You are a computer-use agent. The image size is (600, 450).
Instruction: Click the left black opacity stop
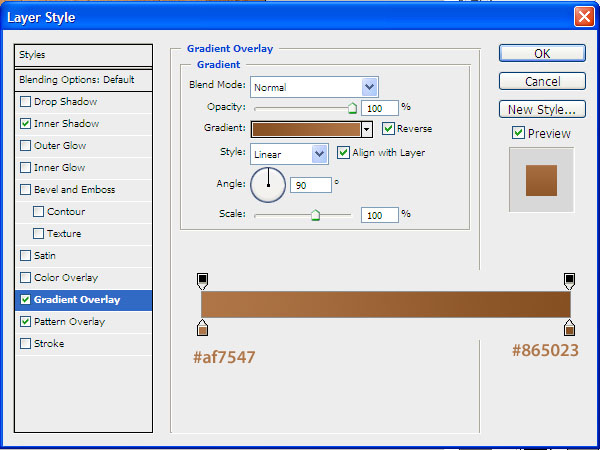pos(203,280)
